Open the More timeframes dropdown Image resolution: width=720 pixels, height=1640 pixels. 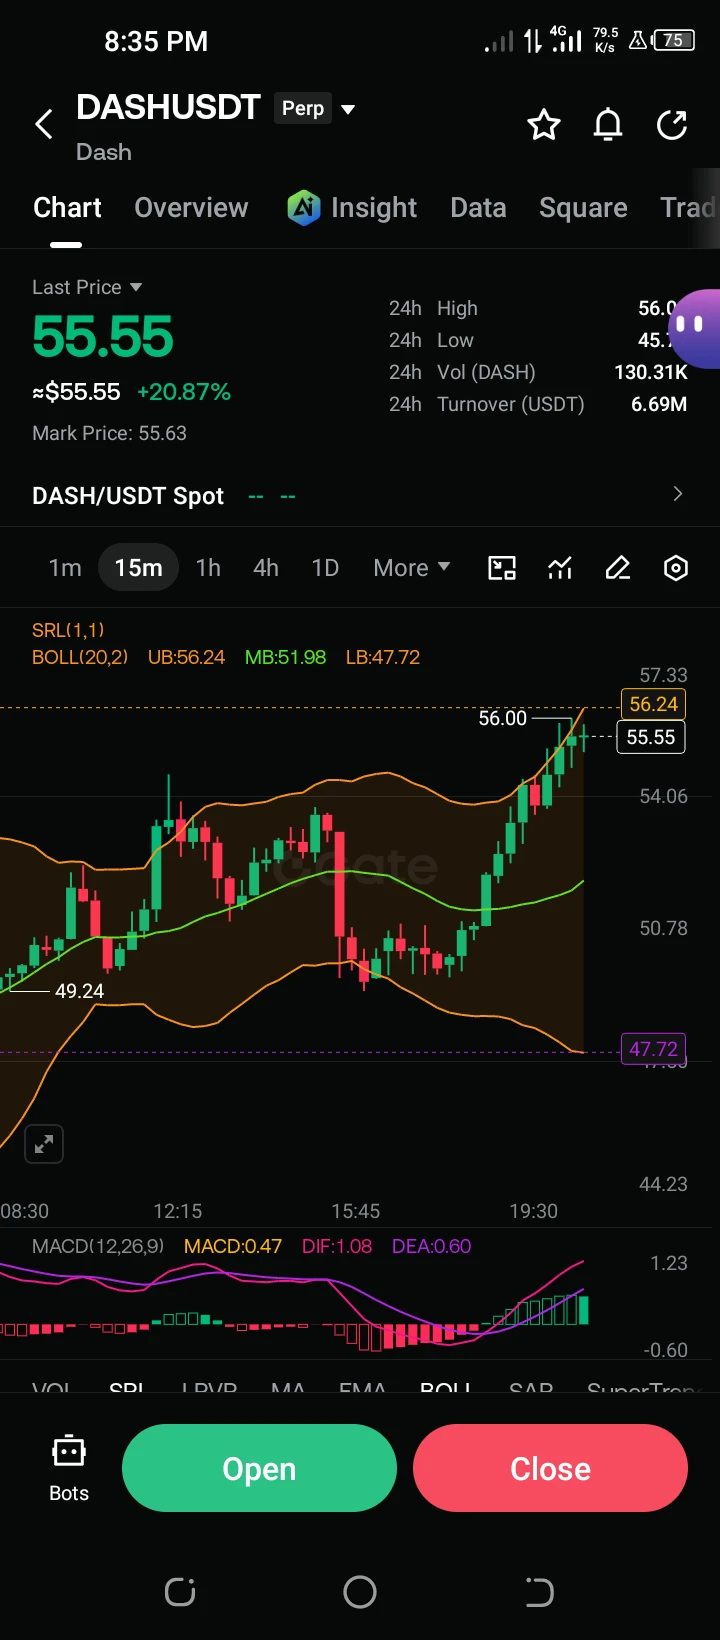[411, 568]
